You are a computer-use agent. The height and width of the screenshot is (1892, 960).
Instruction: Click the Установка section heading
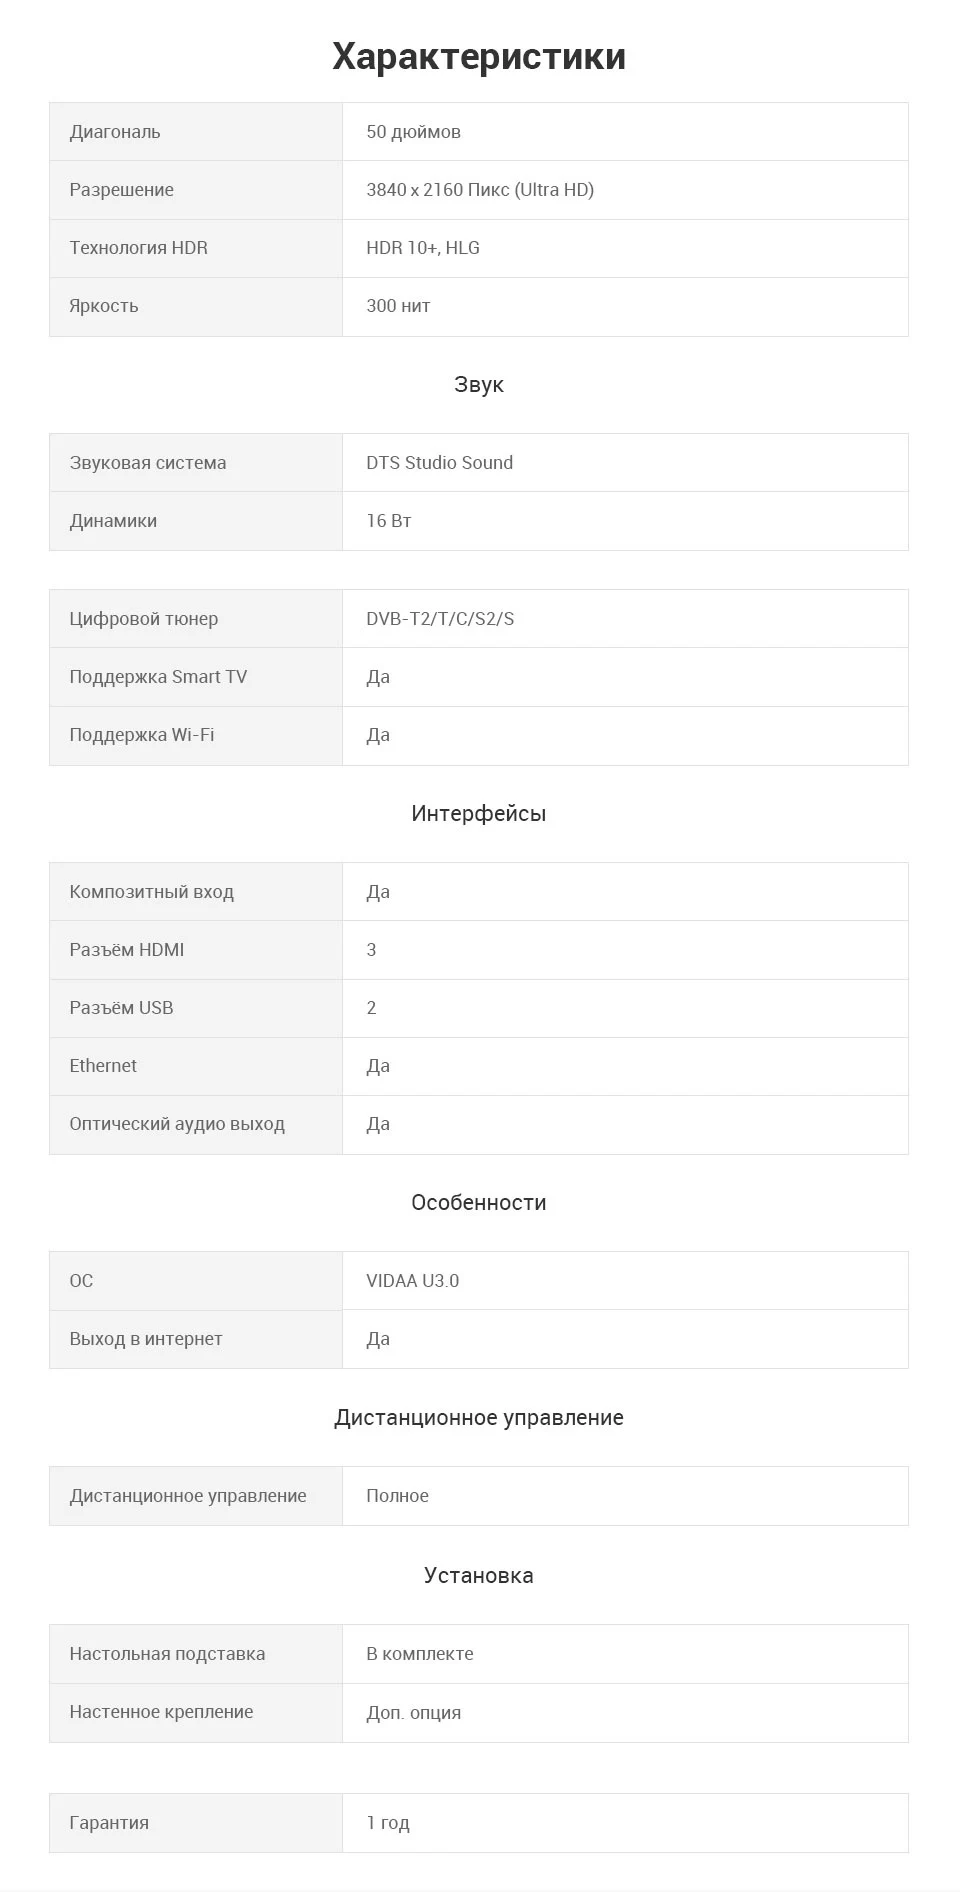pos(479,1576)
